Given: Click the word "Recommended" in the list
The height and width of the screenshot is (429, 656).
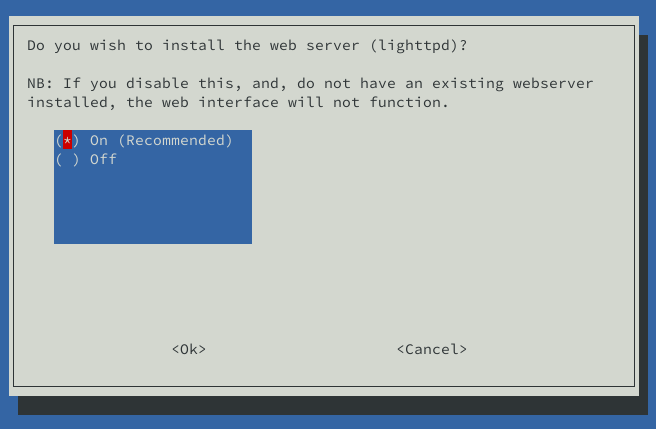Looking at the screenshot, I should pyautogui.click(x=174, y=141).
